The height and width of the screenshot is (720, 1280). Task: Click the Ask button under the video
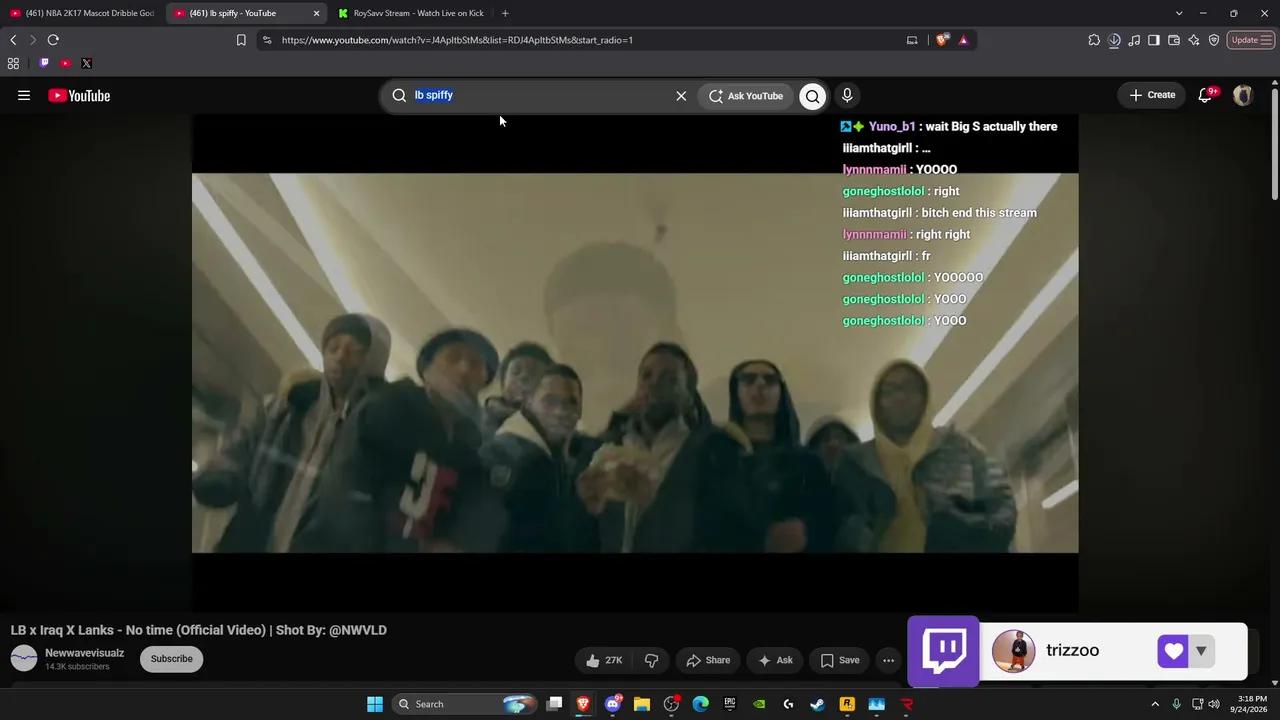[x=775, y=660]
